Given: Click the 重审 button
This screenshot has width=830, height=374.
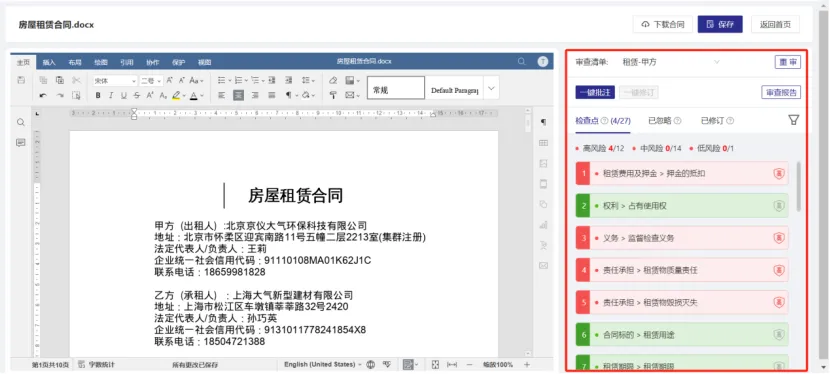Looking at the screenshot, I should 788,62.
